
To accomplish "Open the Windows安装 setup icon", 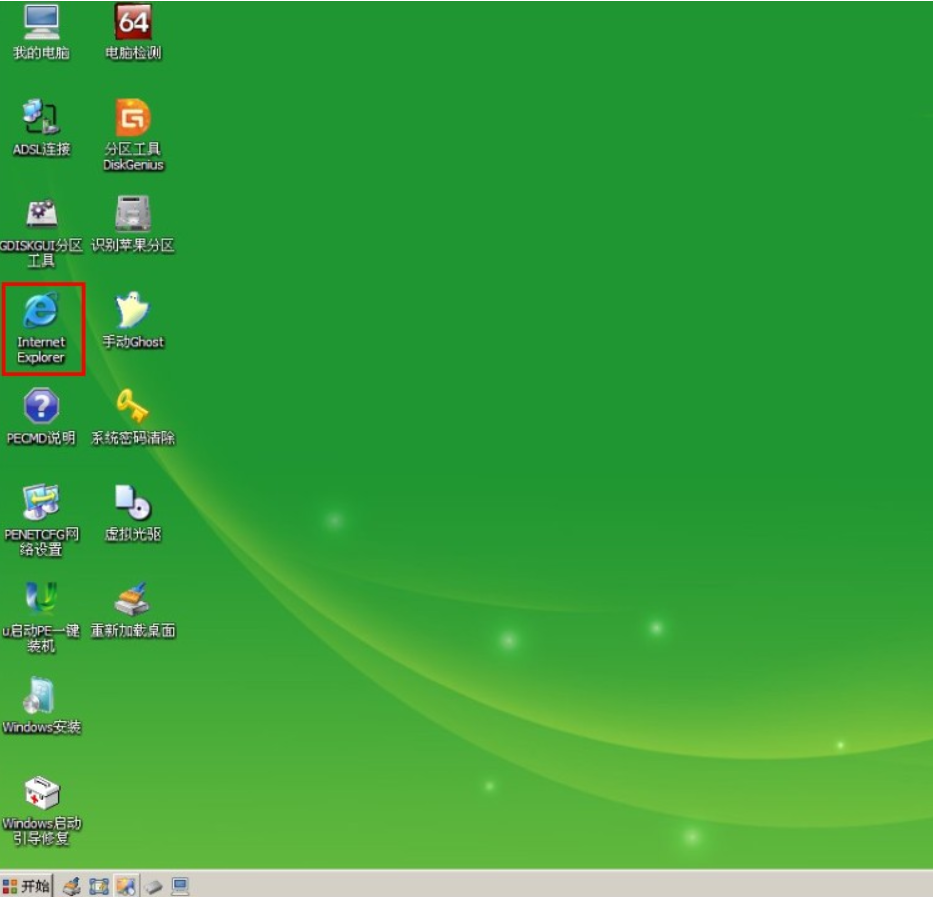I will [x=41, y=696].
